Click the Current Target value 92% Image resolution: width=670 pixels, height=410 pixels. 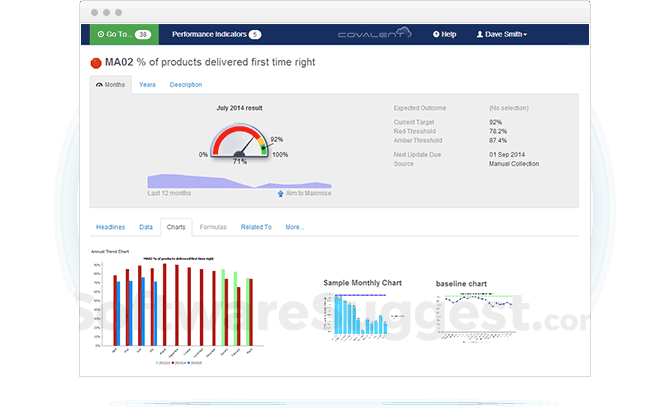tap(495, 122)
